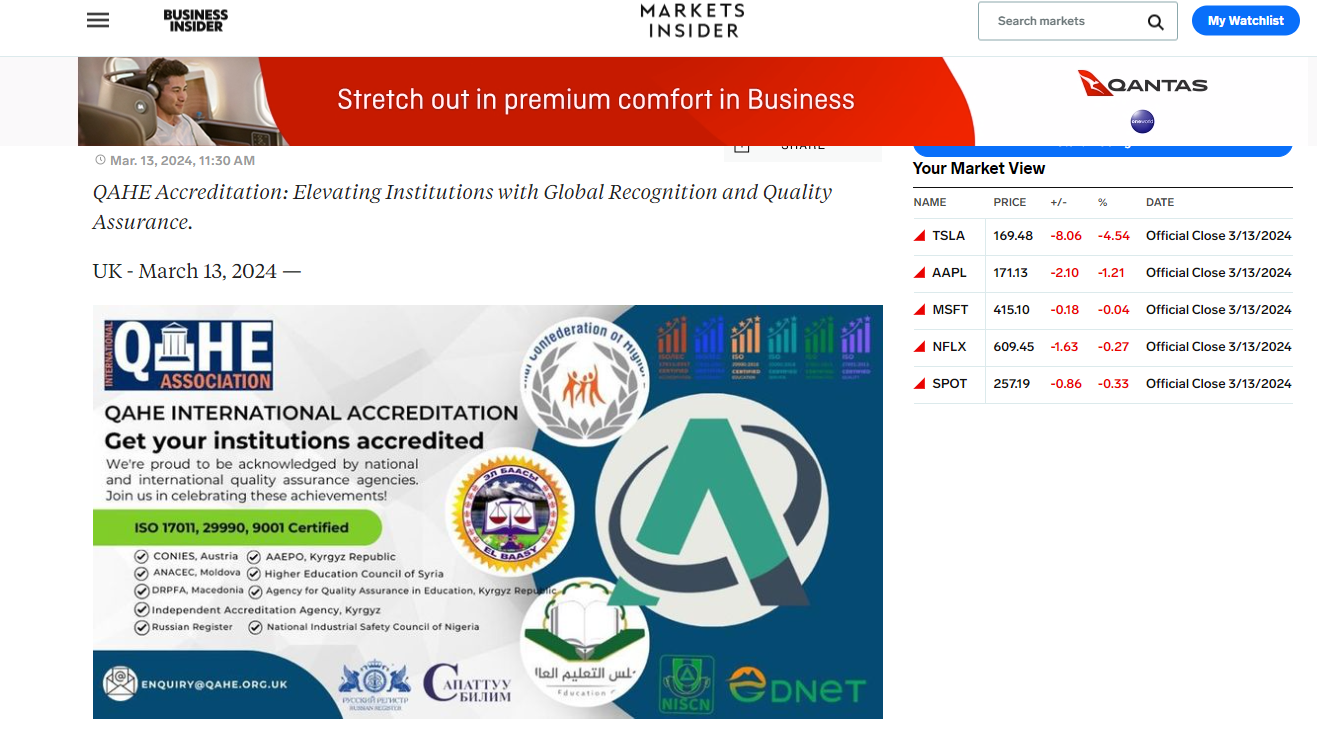
Task: Click the share icon above the article
Action: [x=742, y=147]
